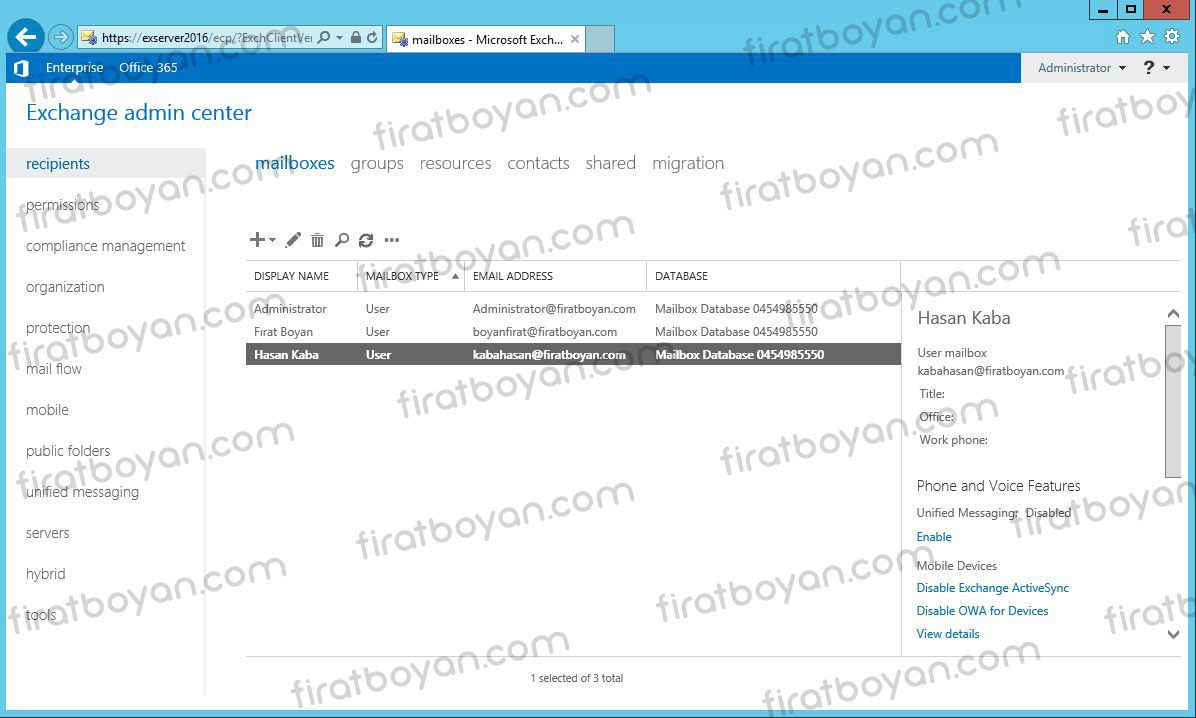Switch to the shared tab
Image resolution: width=1196 pixels, height=718 pixels.
[610, 163]
